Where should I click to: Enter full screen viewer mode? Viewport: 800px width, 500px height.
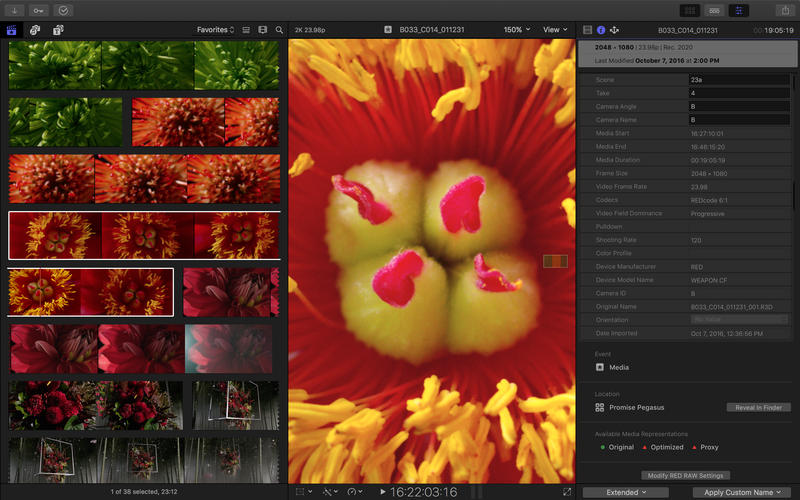tap(568, 492)
